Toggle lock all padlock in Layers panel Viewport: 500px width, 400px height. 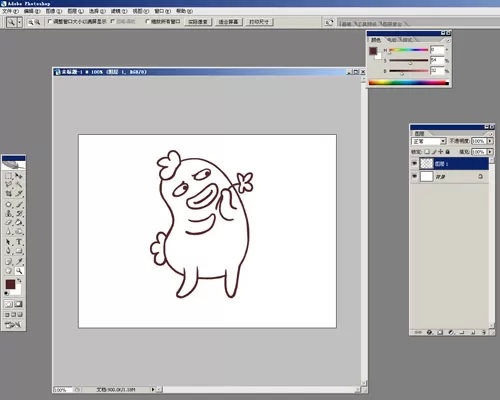[448, 152]
